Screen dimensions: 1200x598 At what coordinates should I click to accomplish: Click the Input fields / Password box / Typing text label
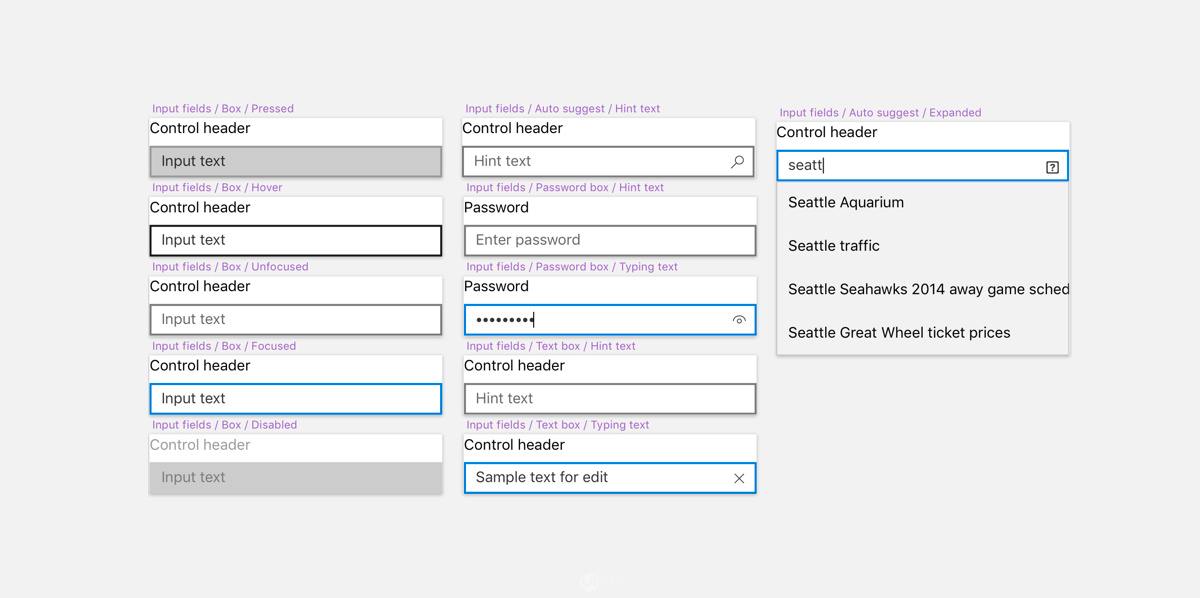tap(572, 267)
